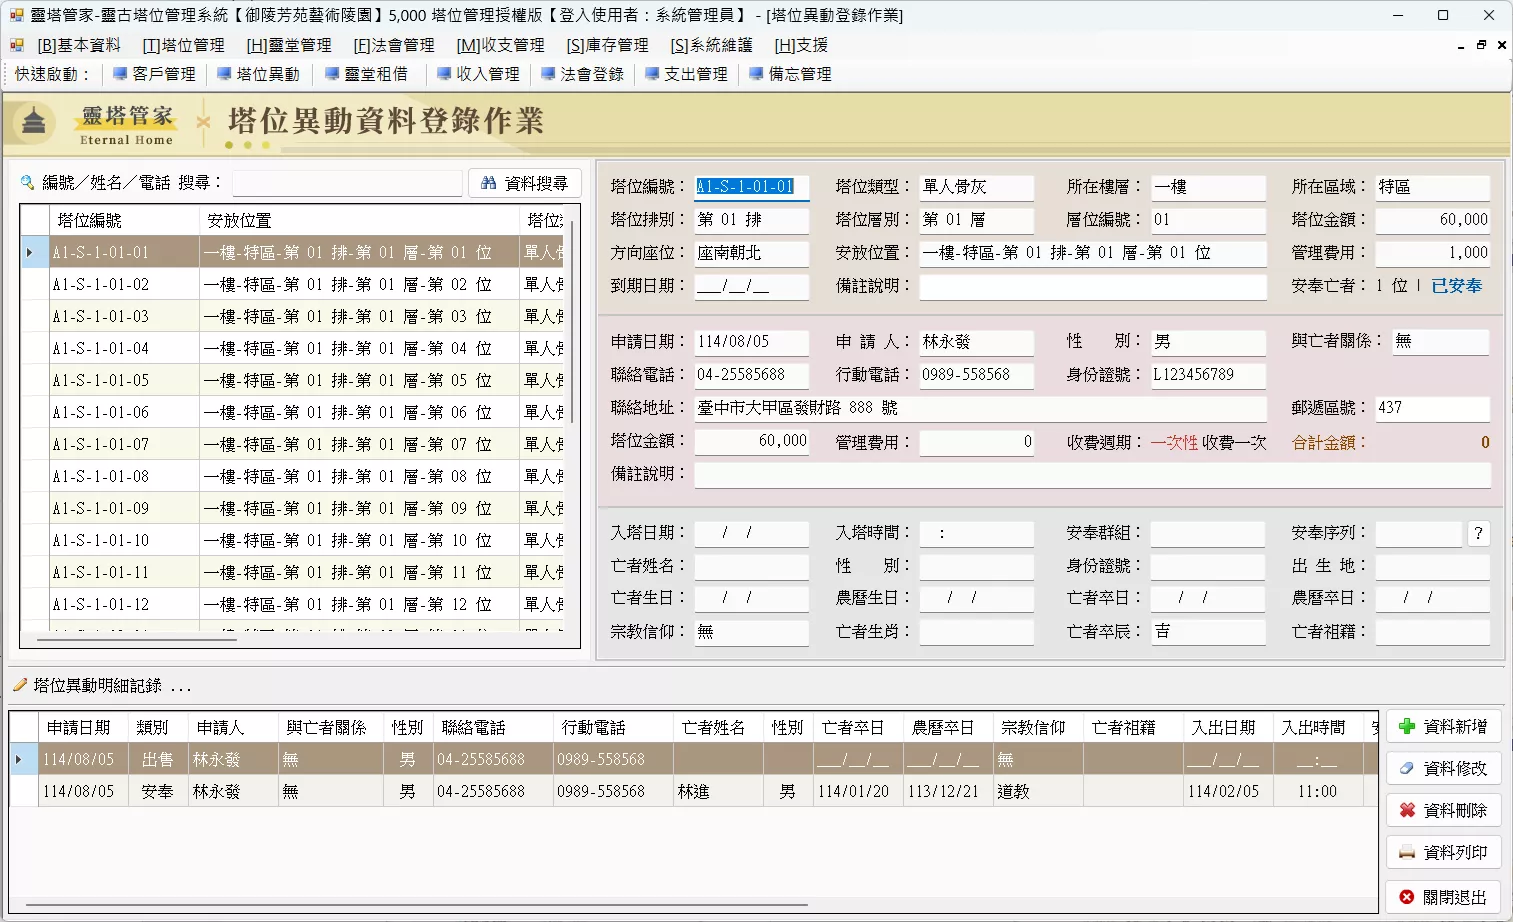Screen dimensions: 1513x922
Task: Click the 聯絡地址 field
Action: tap(980, 408)
